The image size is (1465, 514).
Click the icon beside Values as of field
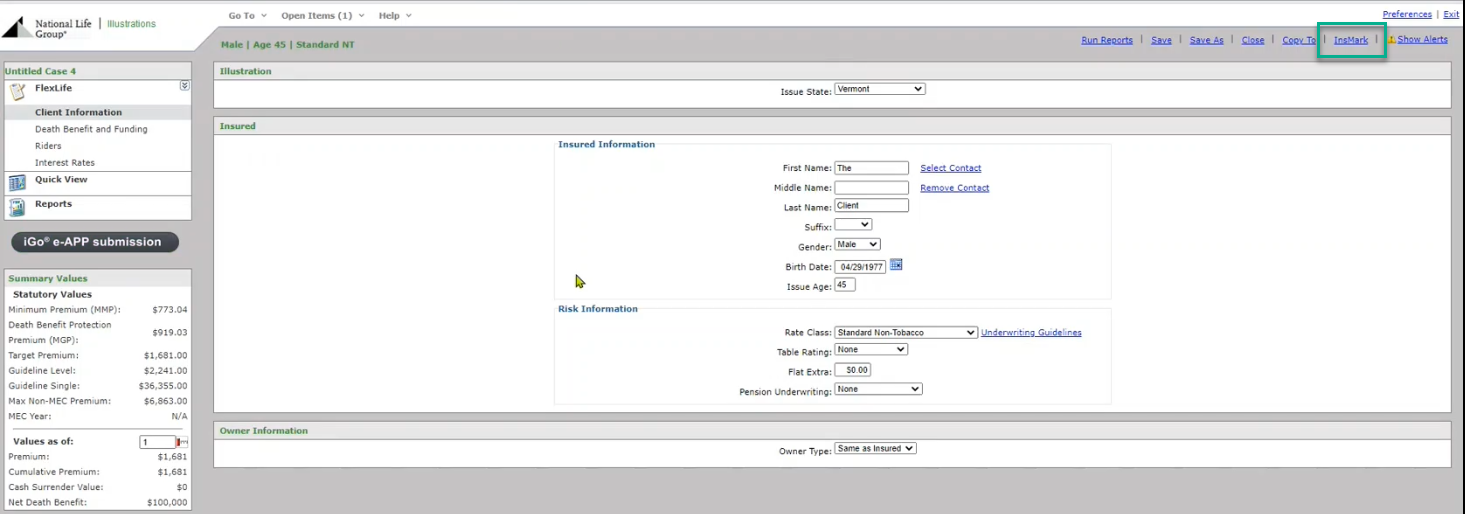tap(183, 442)
